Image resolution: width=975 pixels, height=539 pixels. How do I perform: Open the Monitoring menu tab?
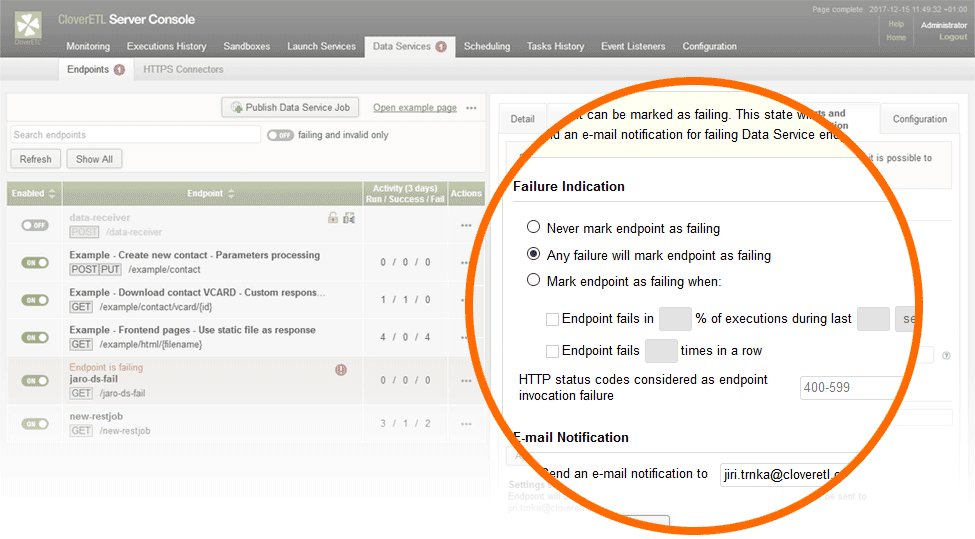[88, 47]
